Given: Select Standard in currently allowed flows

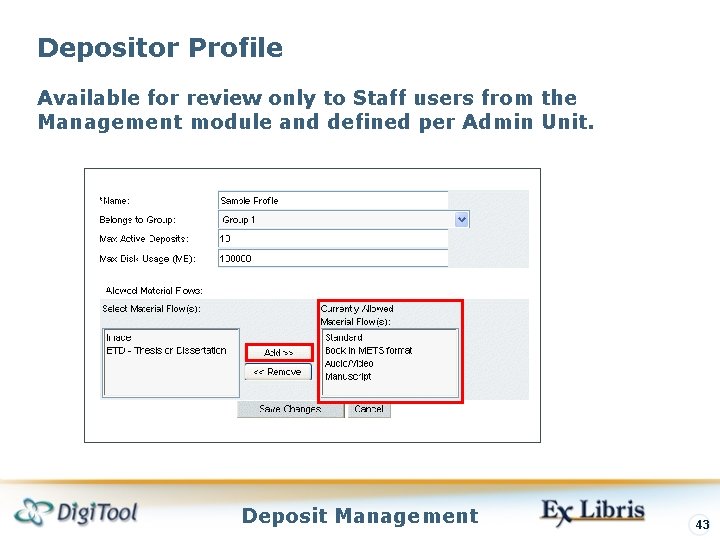Looking at the screenshot, I should [344, 338].
